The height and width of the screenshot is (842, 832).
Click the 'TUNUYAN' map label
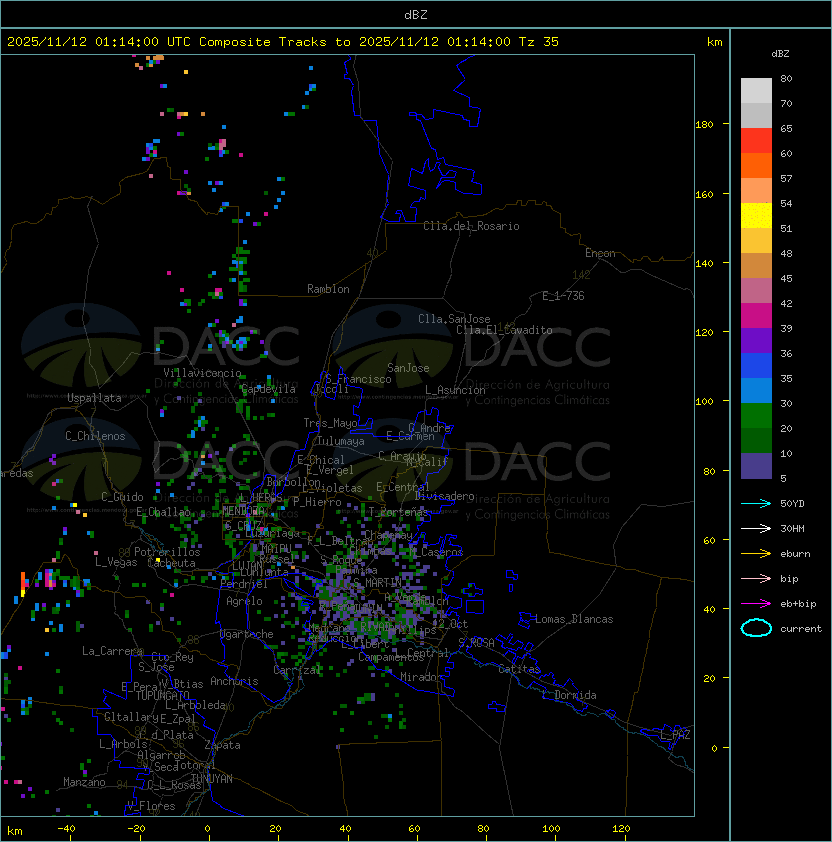[x=212, y=779]
